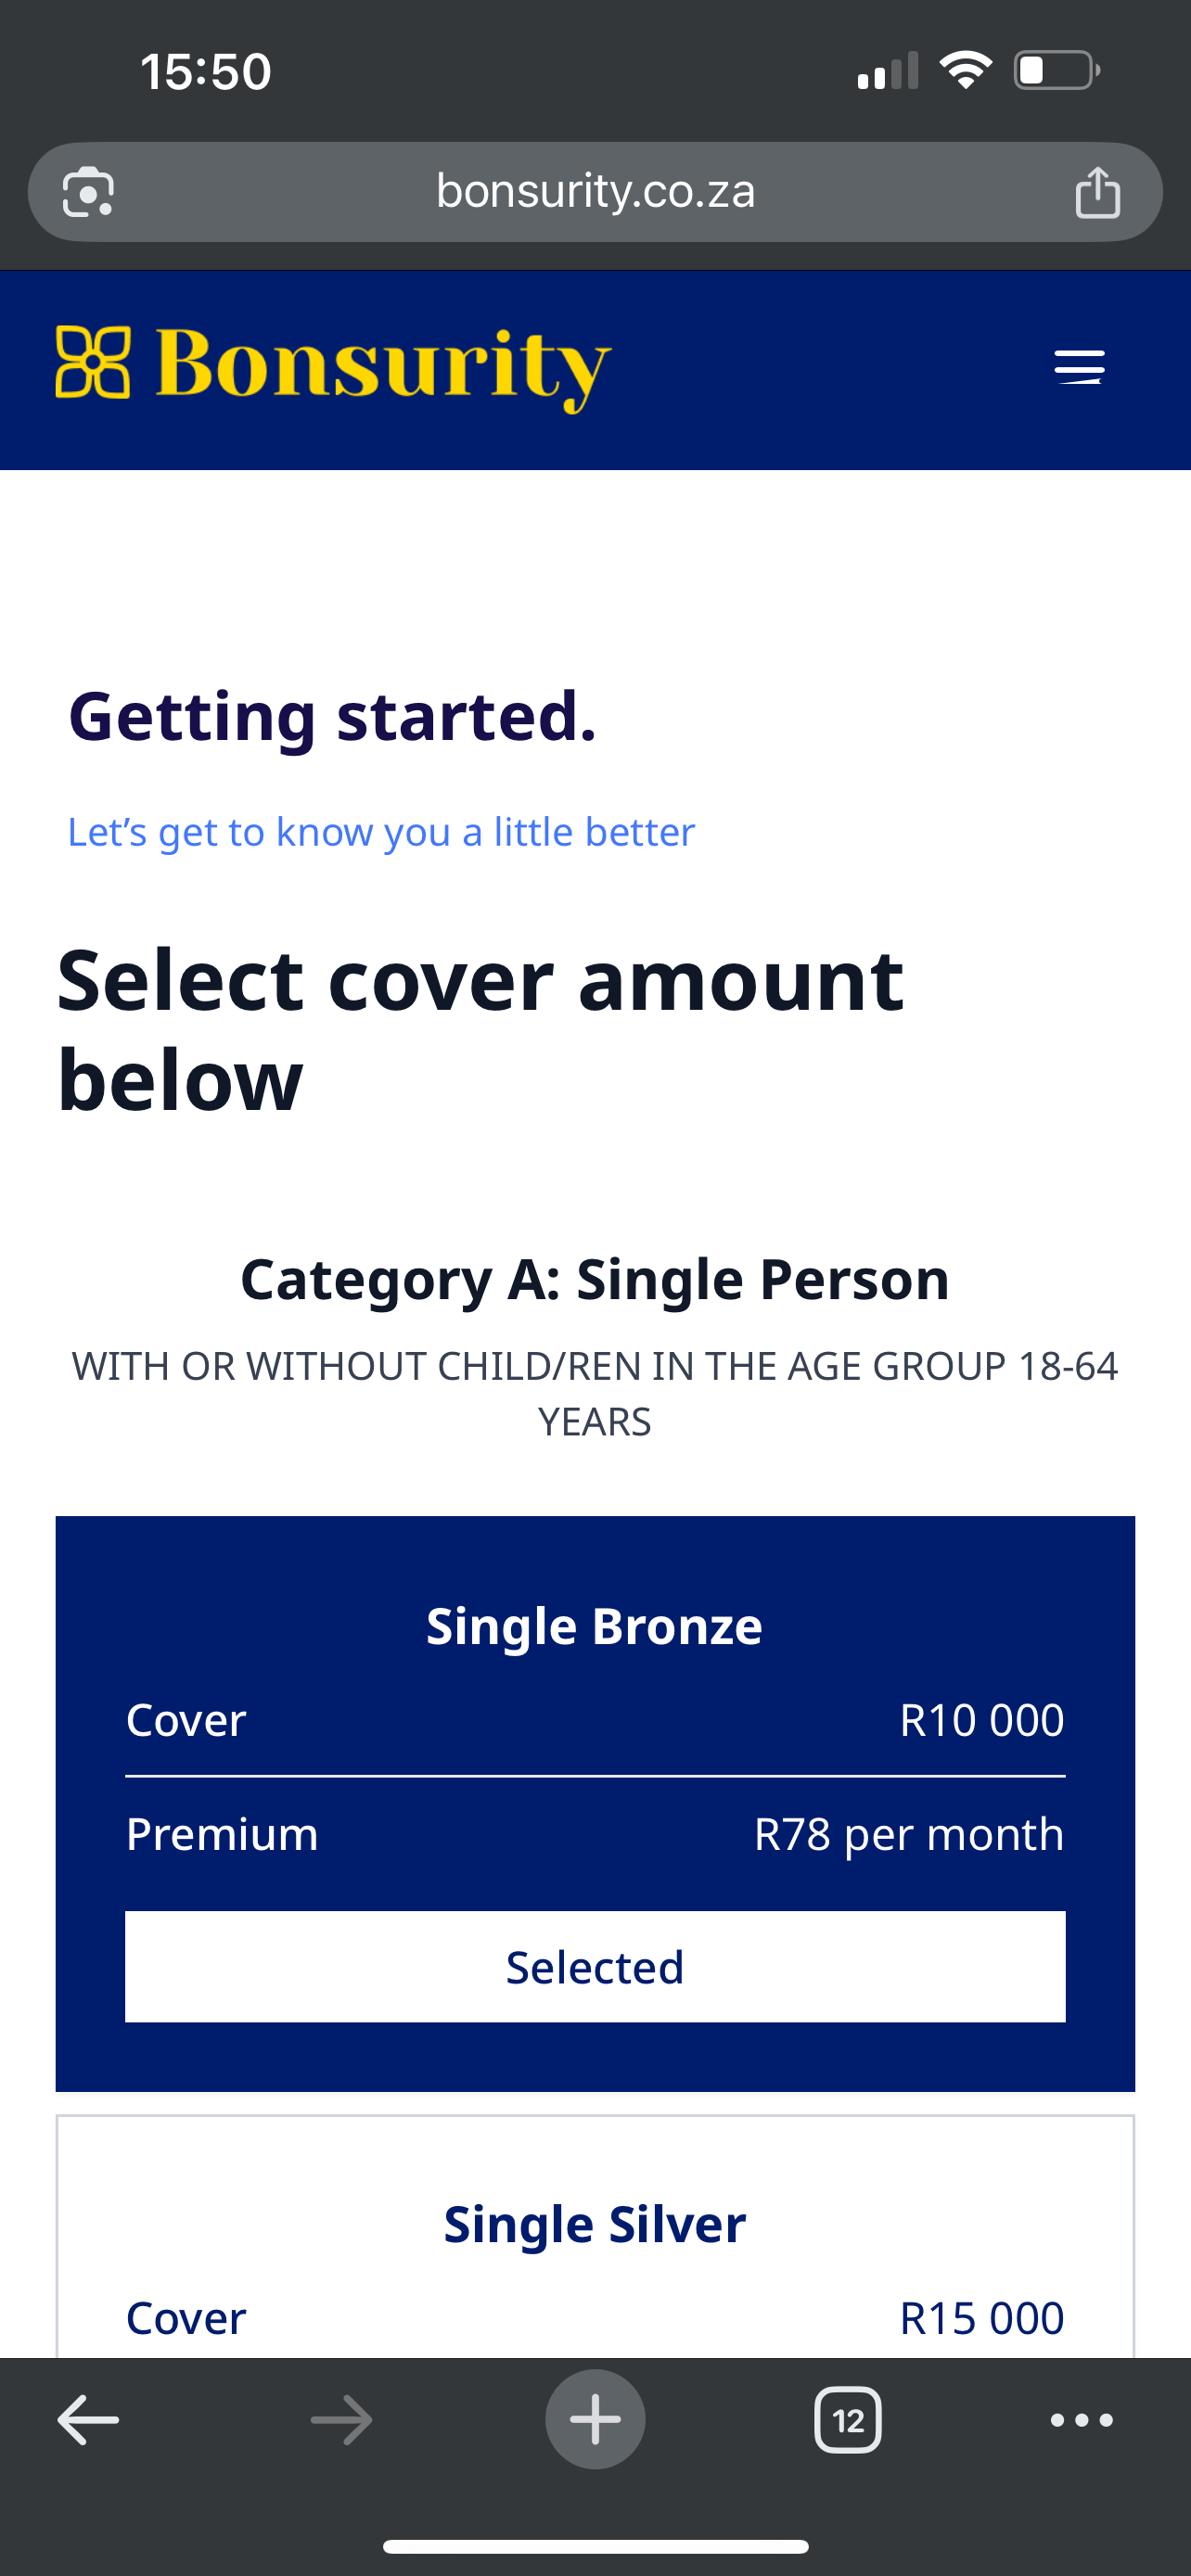Click 'Let's get to know you' text
This screenshot has height=2576, width=1191.
(381, 832)
